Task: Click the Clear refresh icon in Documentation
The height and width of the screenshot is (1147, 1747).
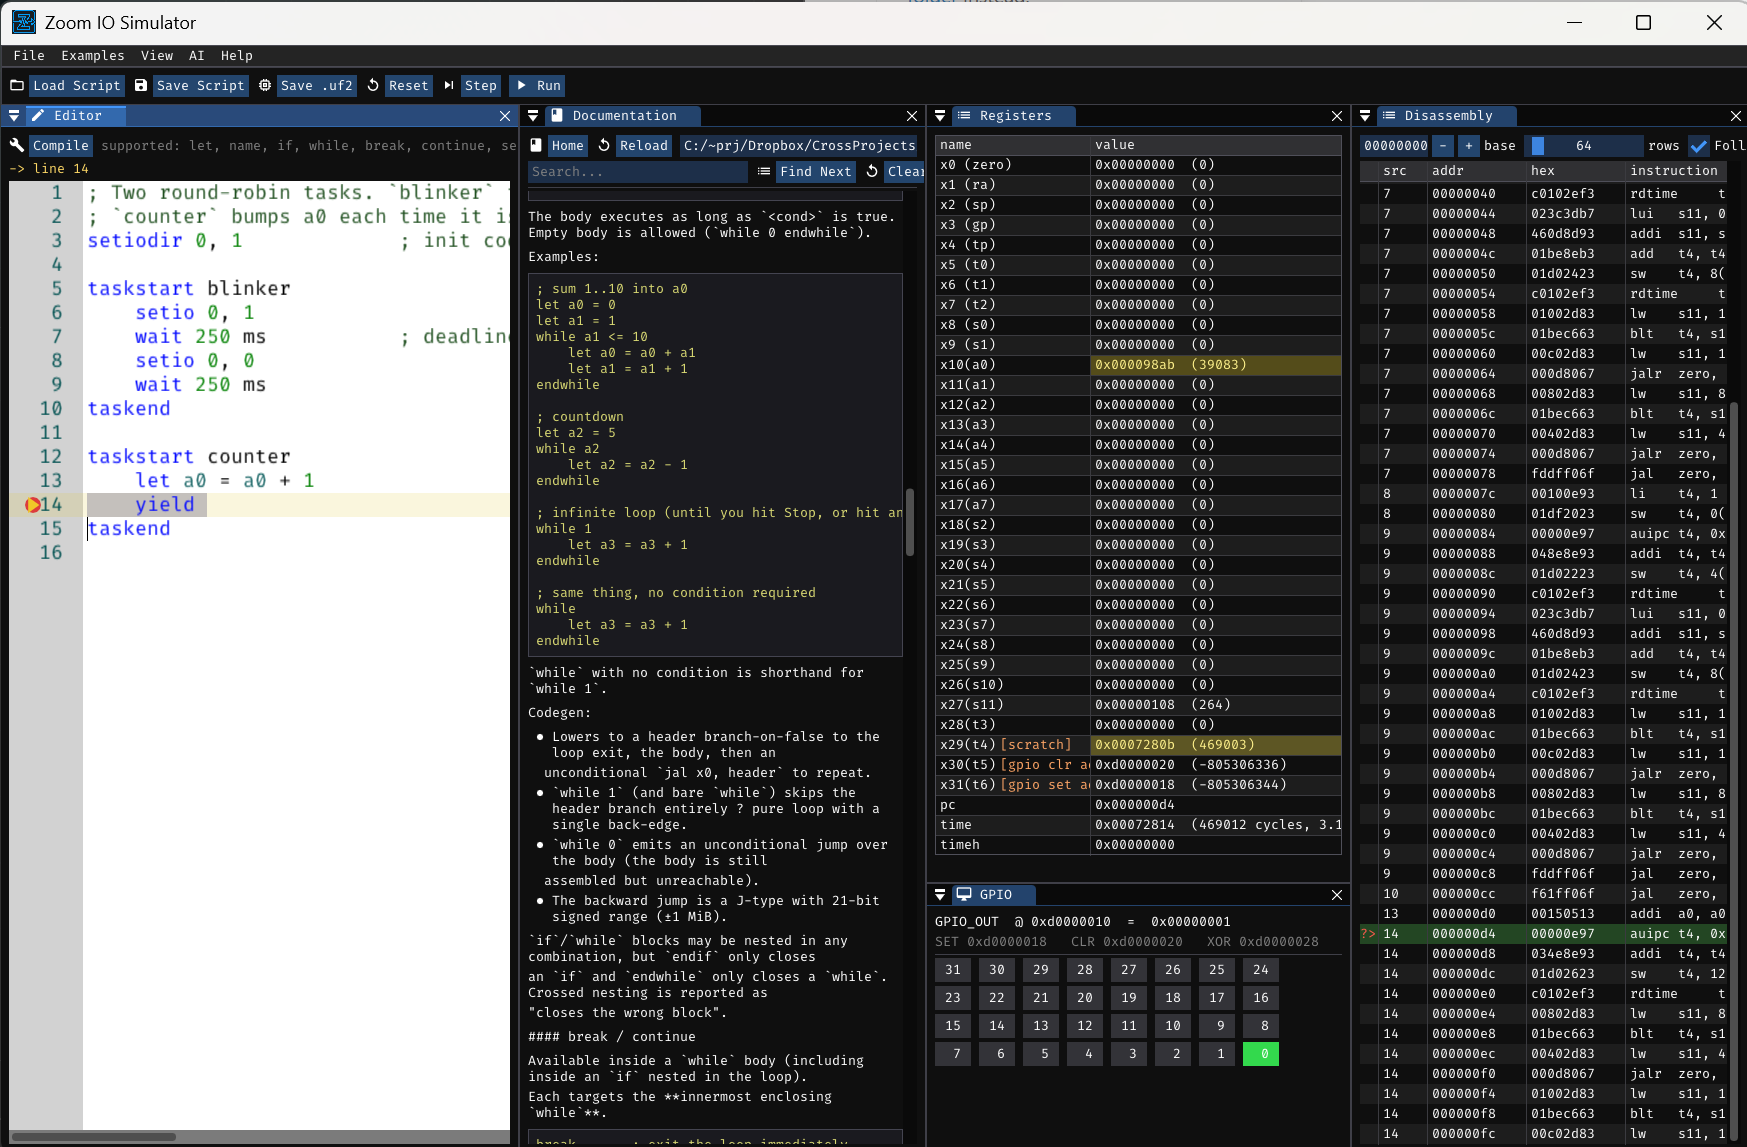Action: tap(872, 172)
